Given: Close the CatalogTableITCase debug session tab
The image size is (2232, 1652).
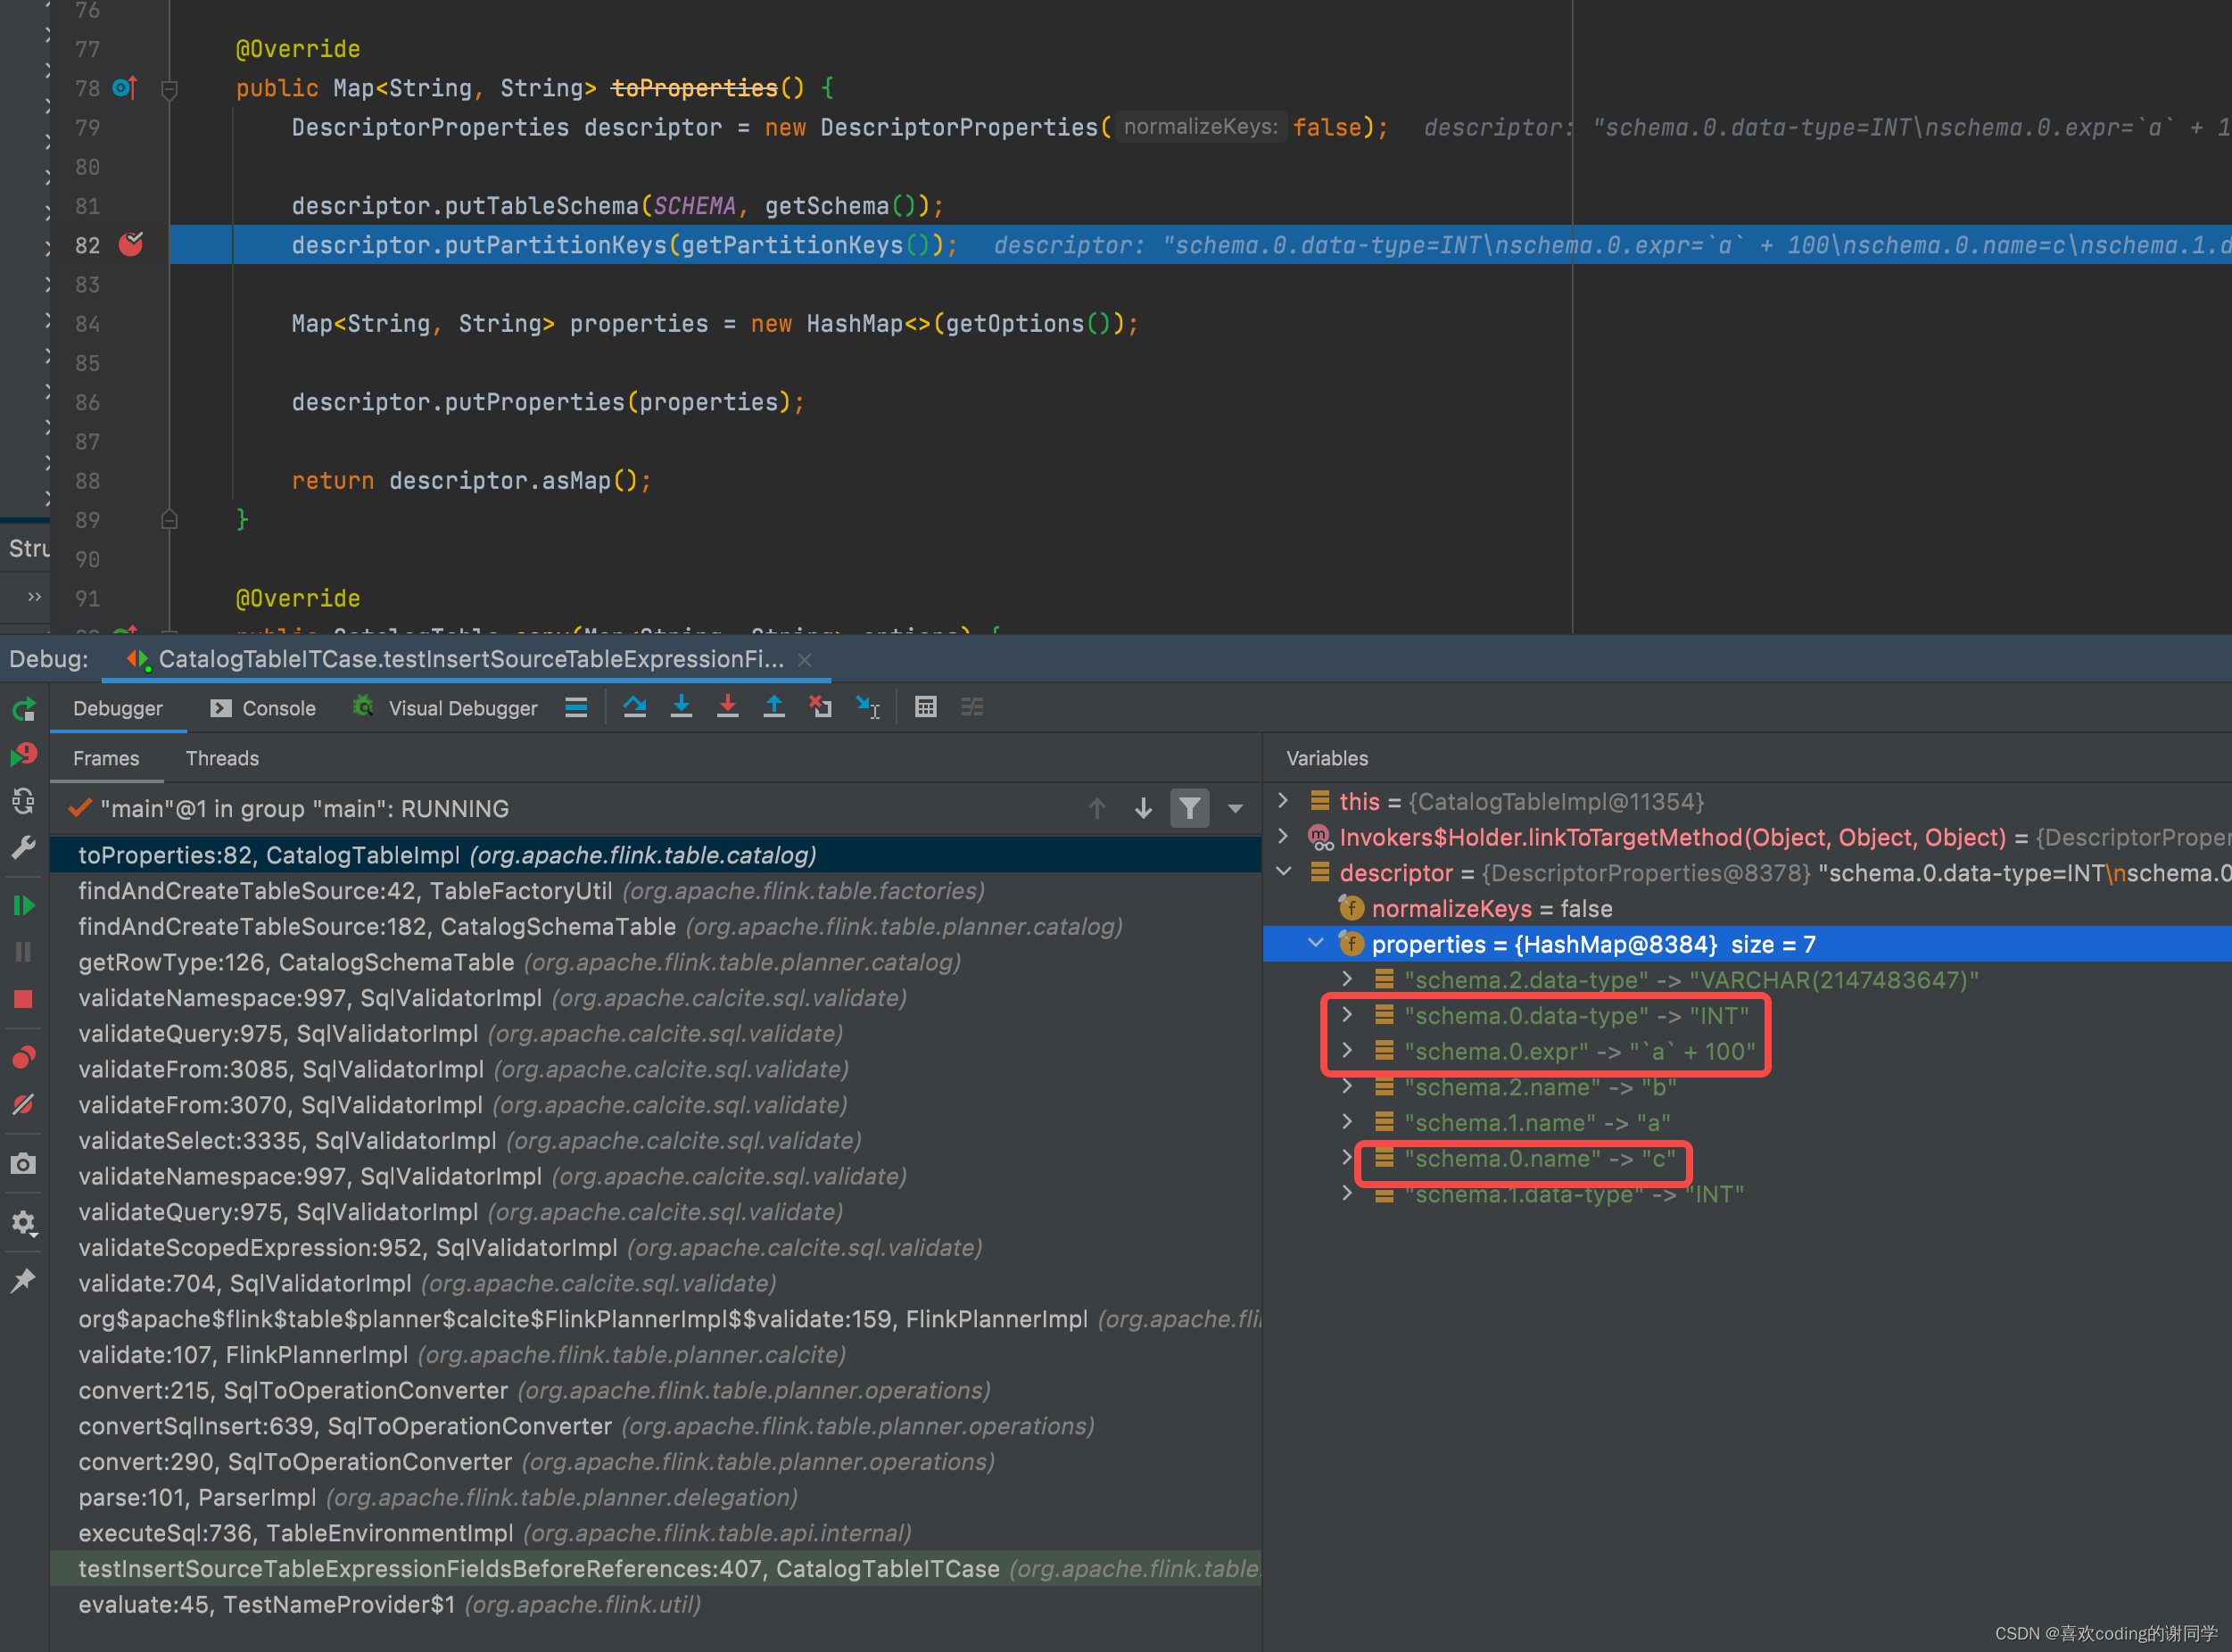Looking at the screenshot, I should [x=805, y=659].
